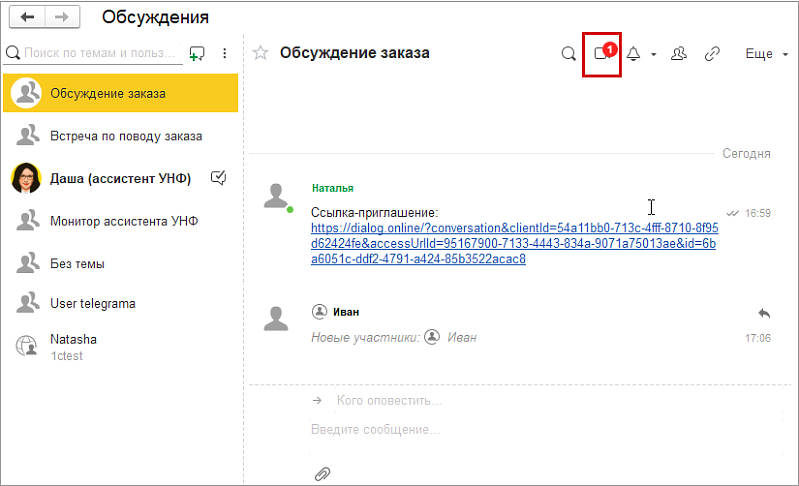Click the group icon of User telegrama
This screenshot has height=486, width=799.
[x=28, y=303]
